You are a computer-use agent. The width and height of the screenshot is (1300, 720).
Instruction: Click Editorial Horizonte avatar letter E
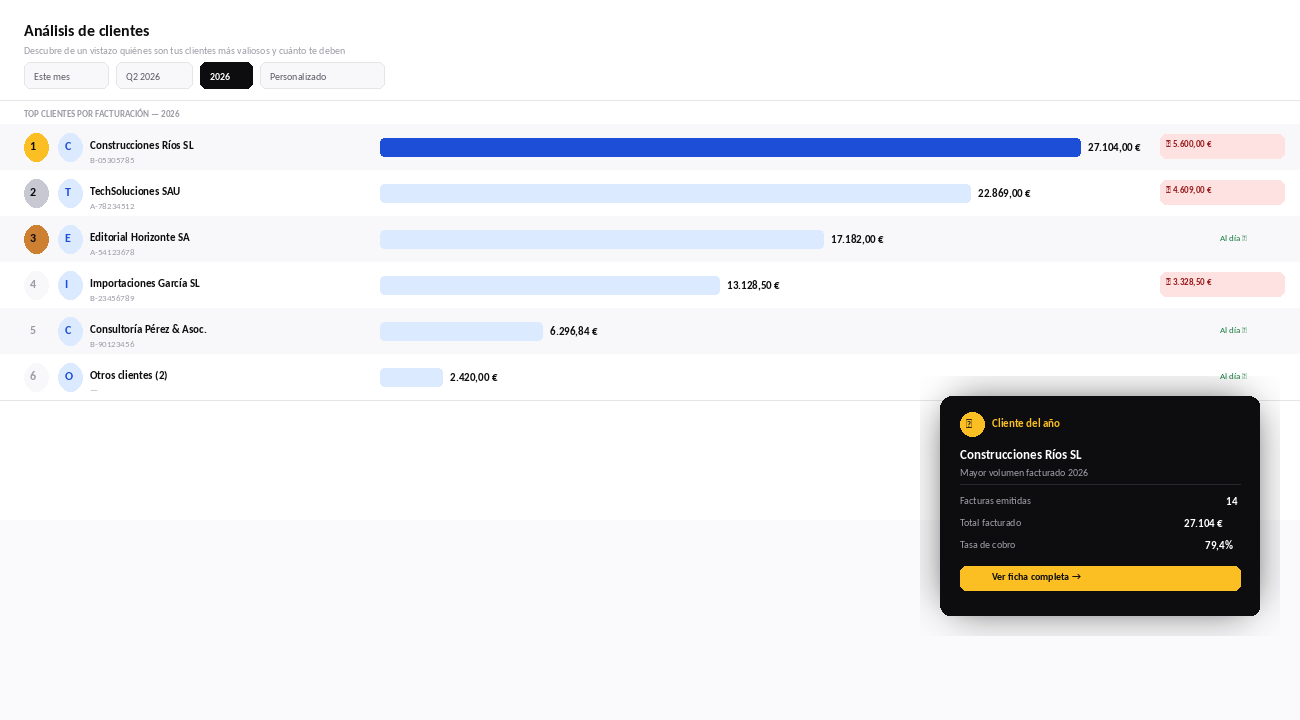click(70, 239)
